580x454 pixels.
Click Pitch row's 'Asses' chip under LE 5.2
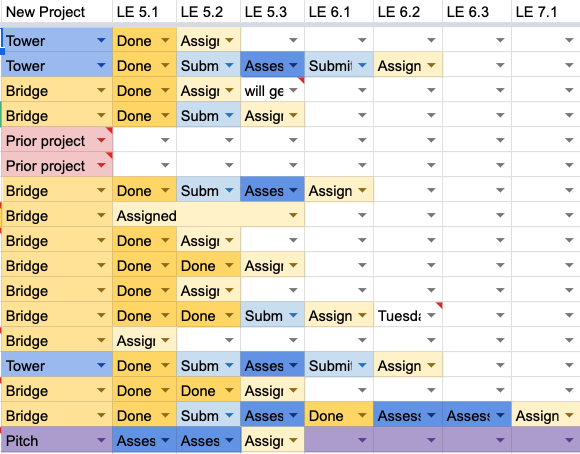coord(208,440)
